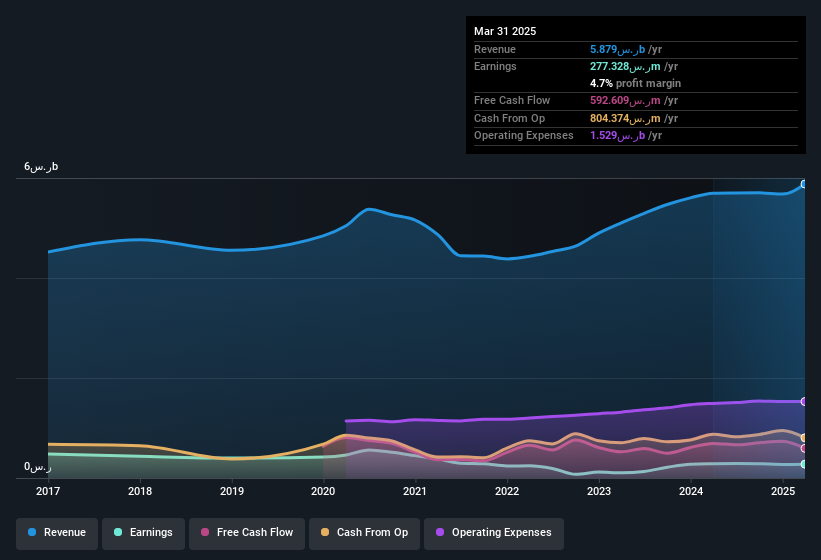Viewport: 821px width, 560px height.
Task: Click the 4.7% profit margin text
Action: pos(635,84)
